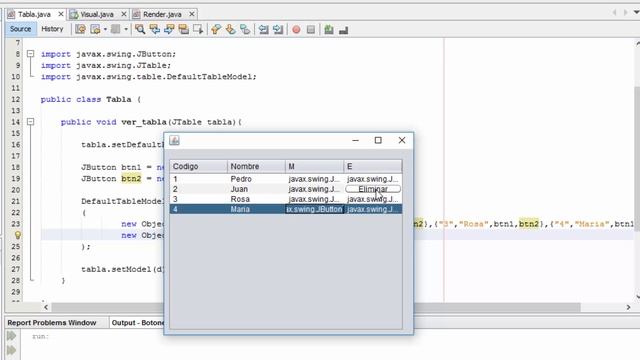Go back with the Back navigation icon
This screenshot has width=640, height=360.
[95, 29]
